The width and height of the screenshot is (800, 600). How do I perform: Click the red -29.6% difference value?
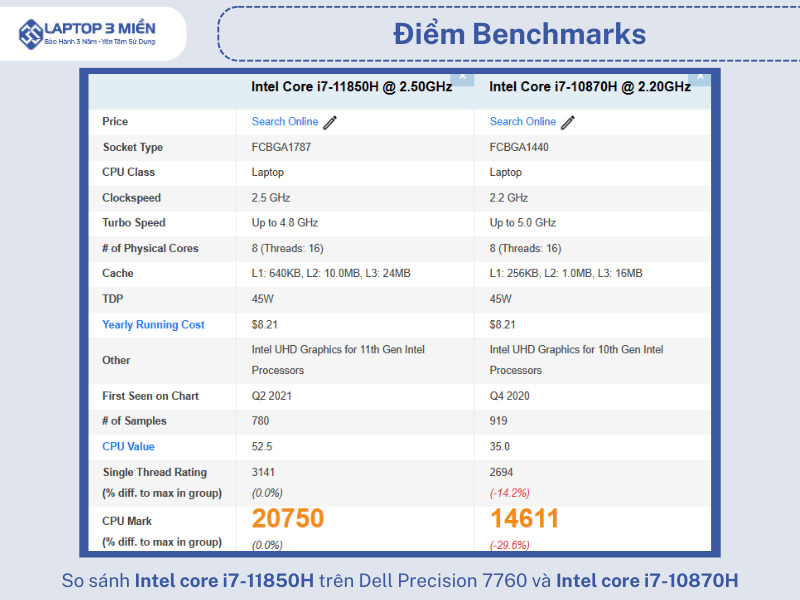[x=509, y=545]
